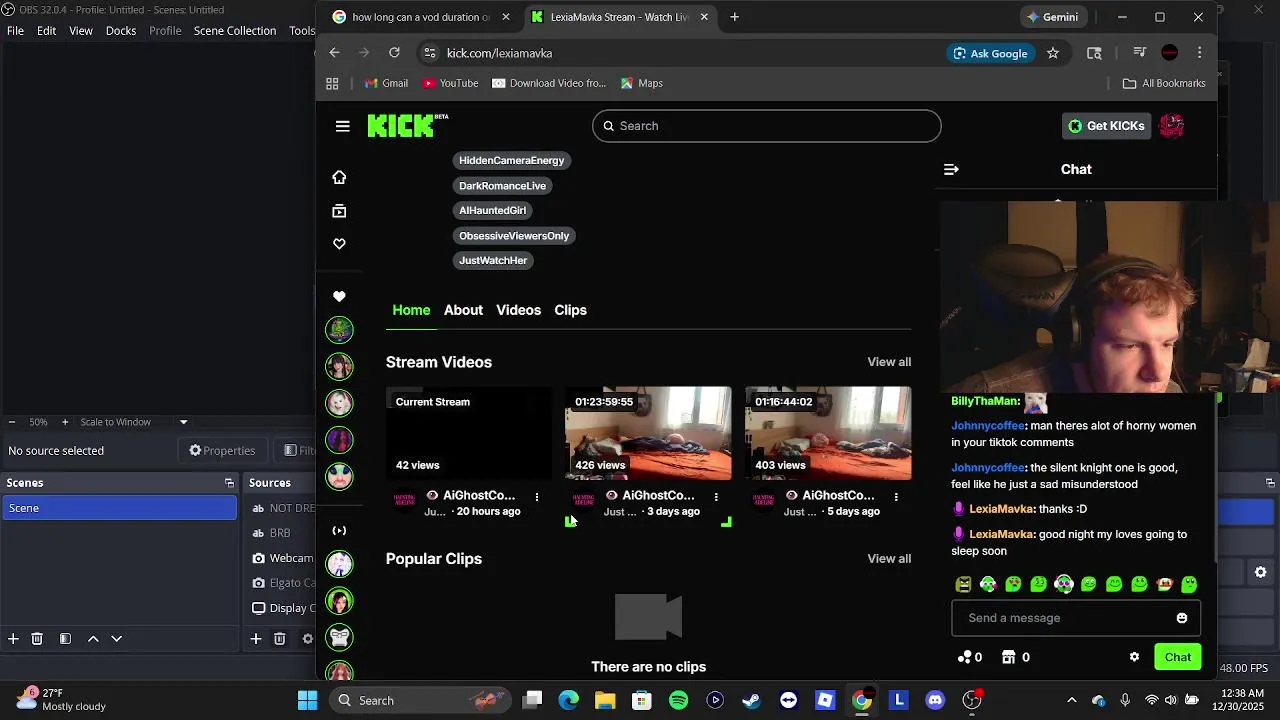This screenshot has height=720, width=1280.
Task: Bookmark this page with star icon
Action: tap(1053, 53)
